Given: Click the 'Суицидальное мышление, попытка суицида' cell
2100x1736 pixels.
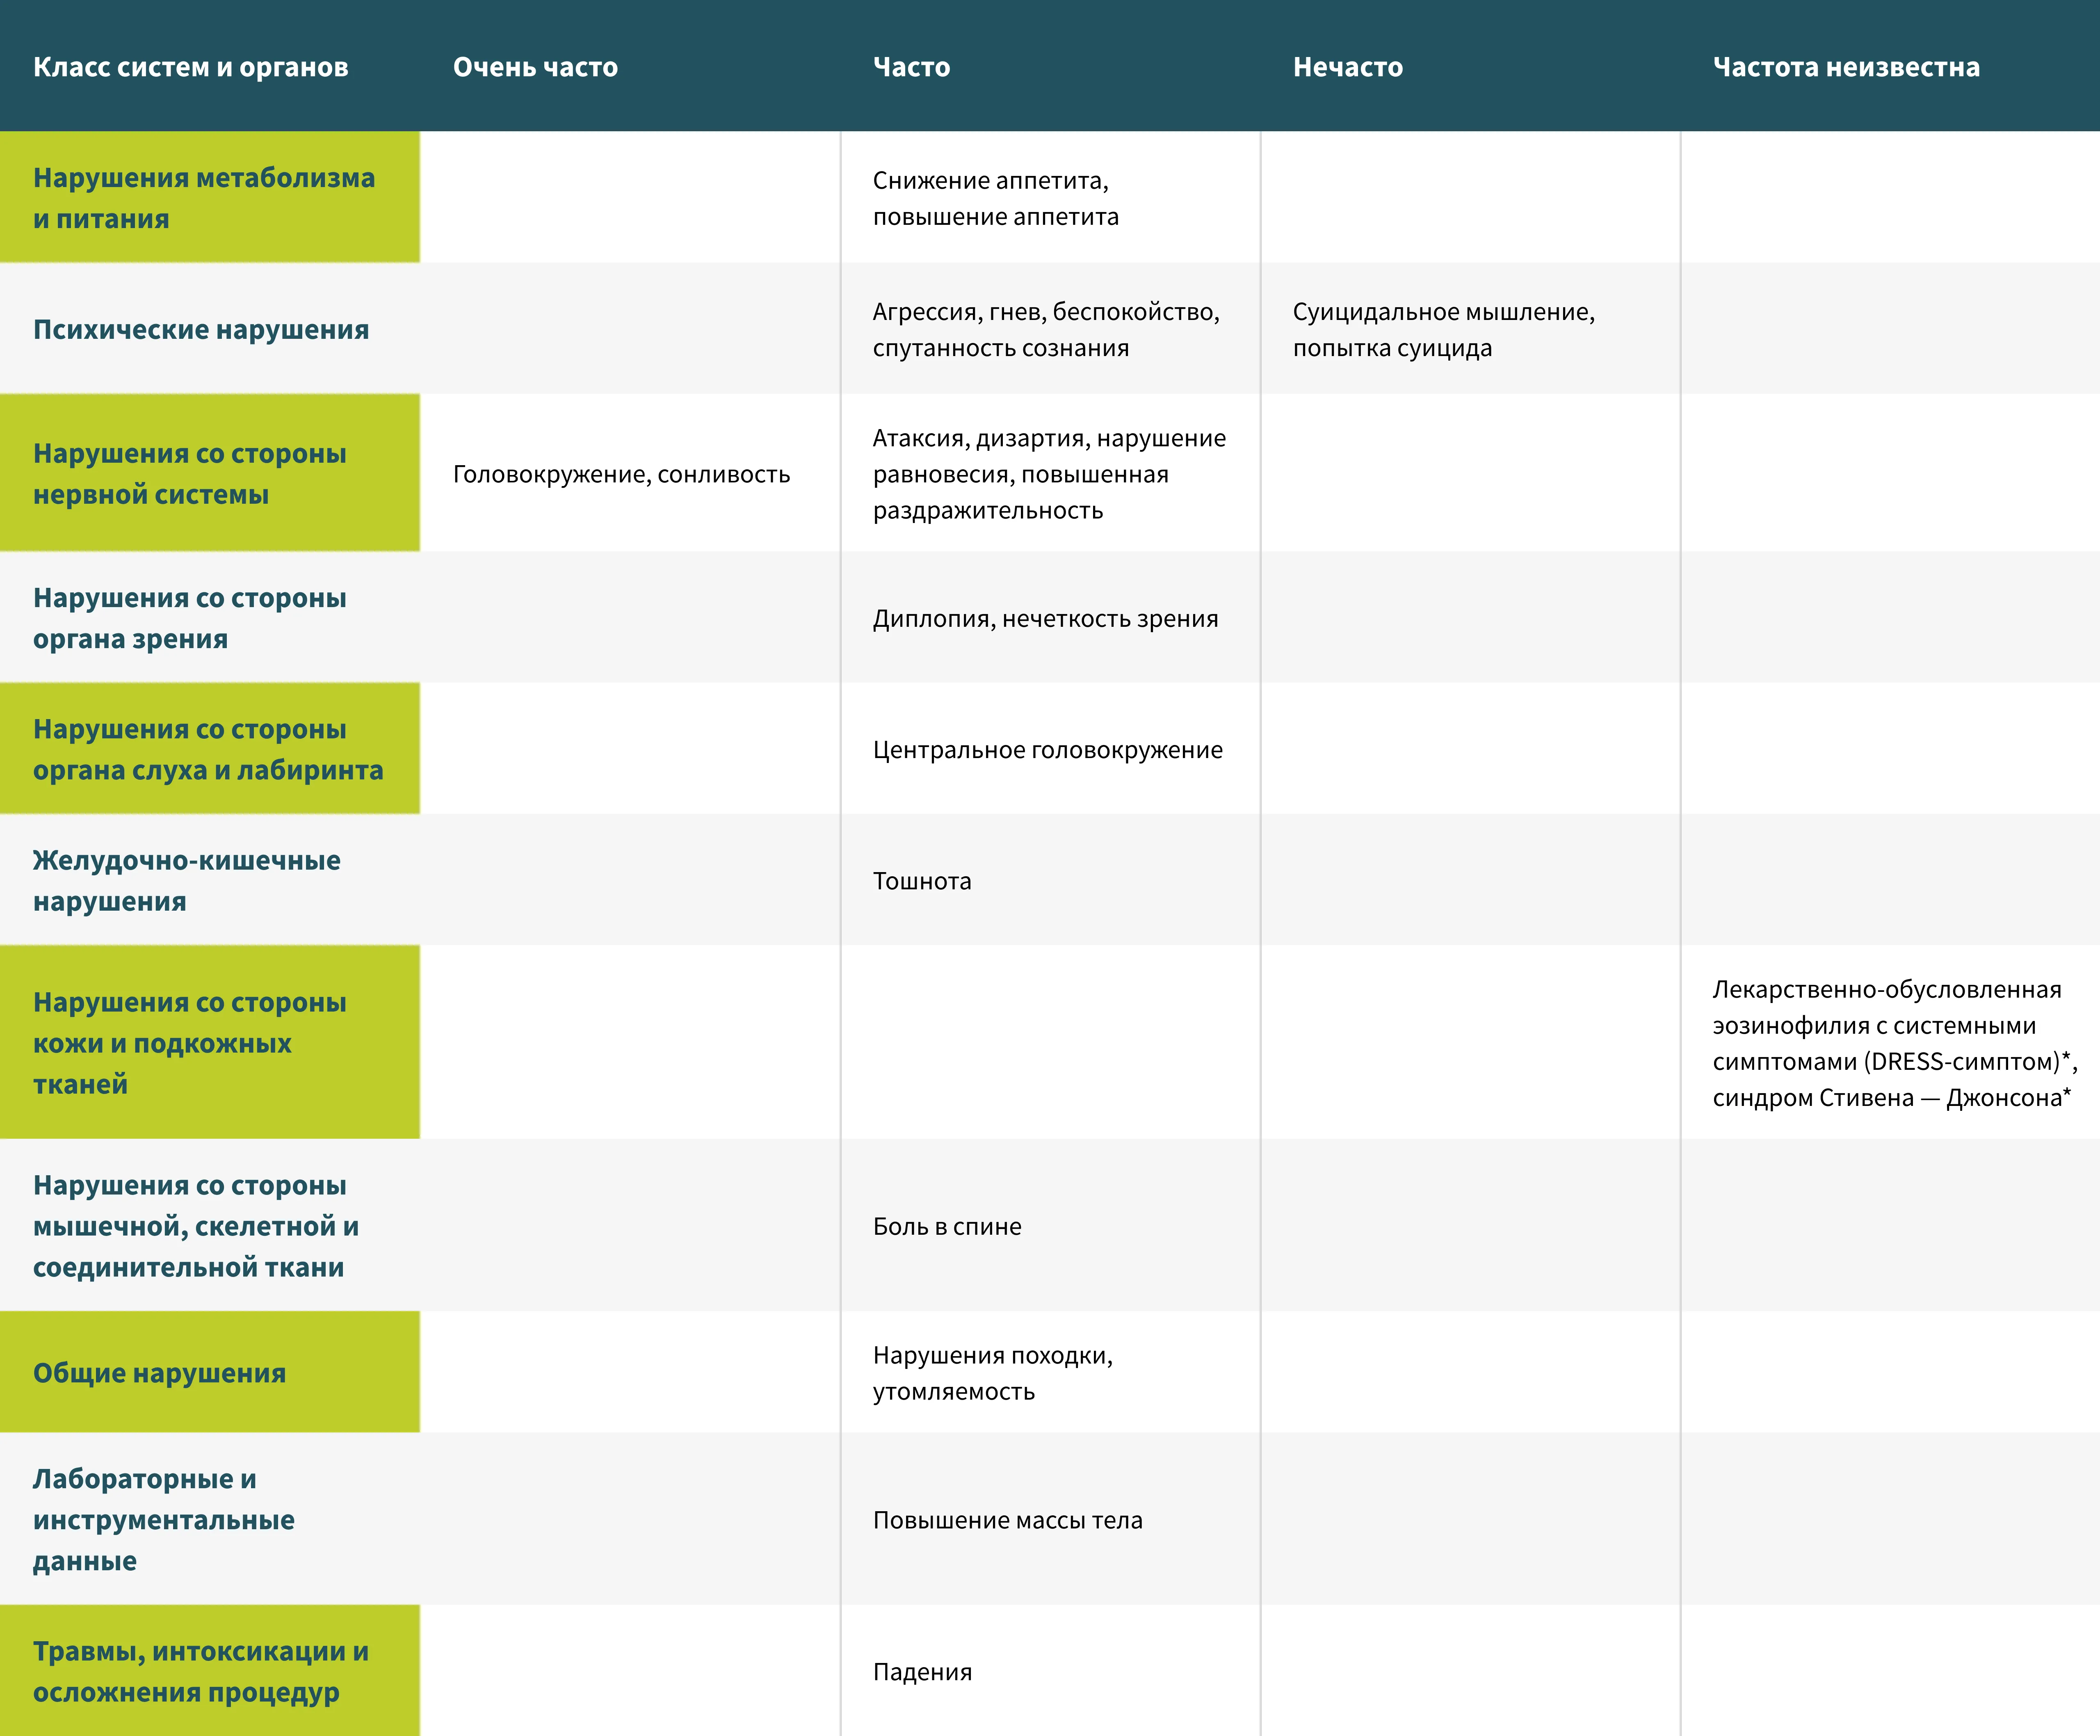Looking at the screenshot, I should (1443, 329).
